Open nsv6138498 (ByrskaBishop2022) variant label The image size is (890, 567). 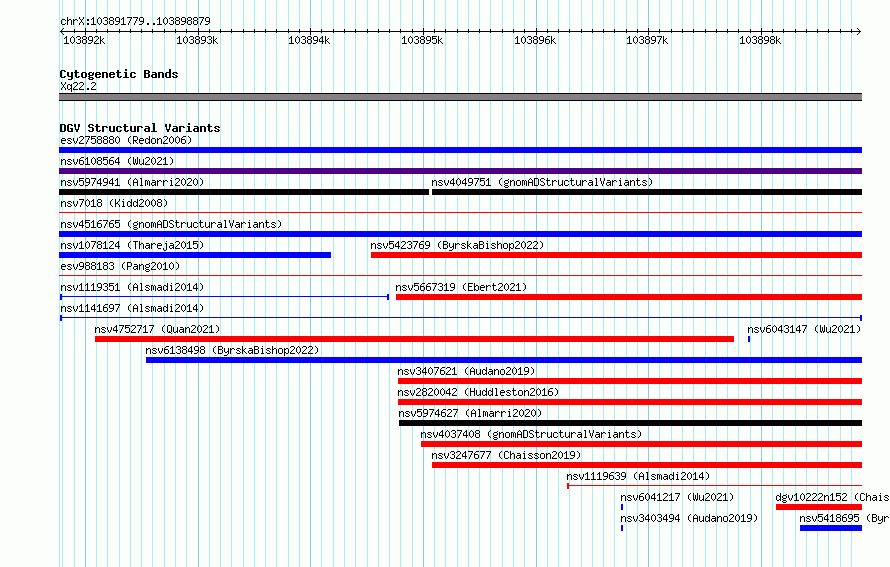click(232, 350)
